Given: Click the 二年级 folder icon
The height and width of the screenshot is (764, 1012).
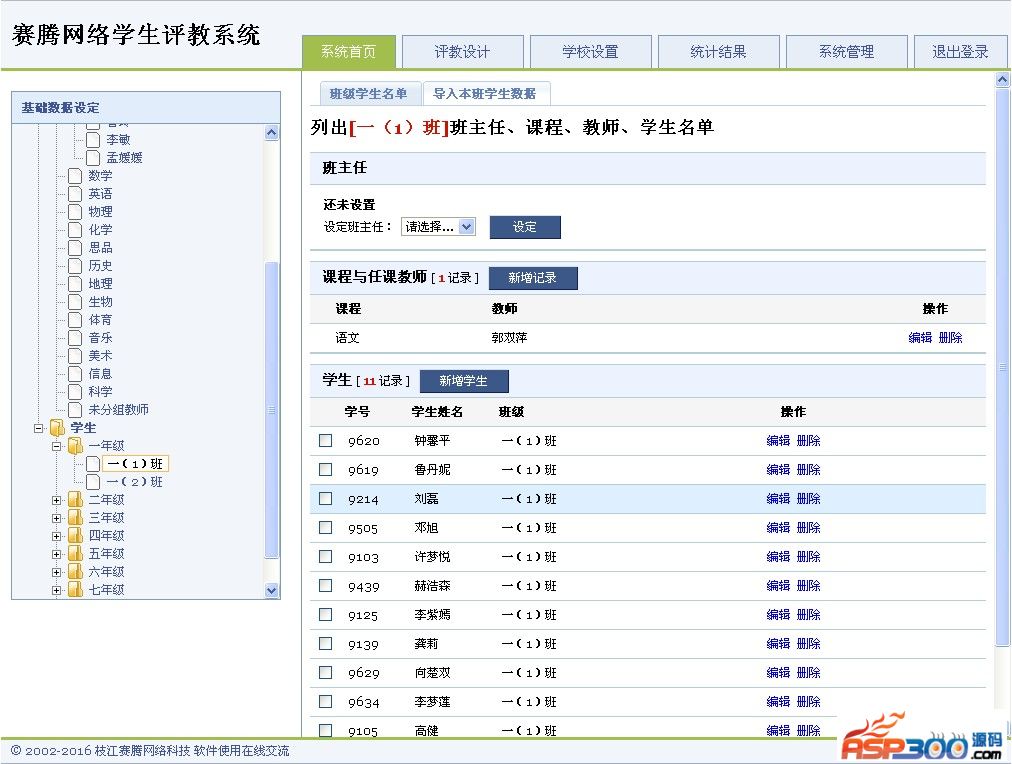Looking at the screenshot, I should click(x=75, y=500).
